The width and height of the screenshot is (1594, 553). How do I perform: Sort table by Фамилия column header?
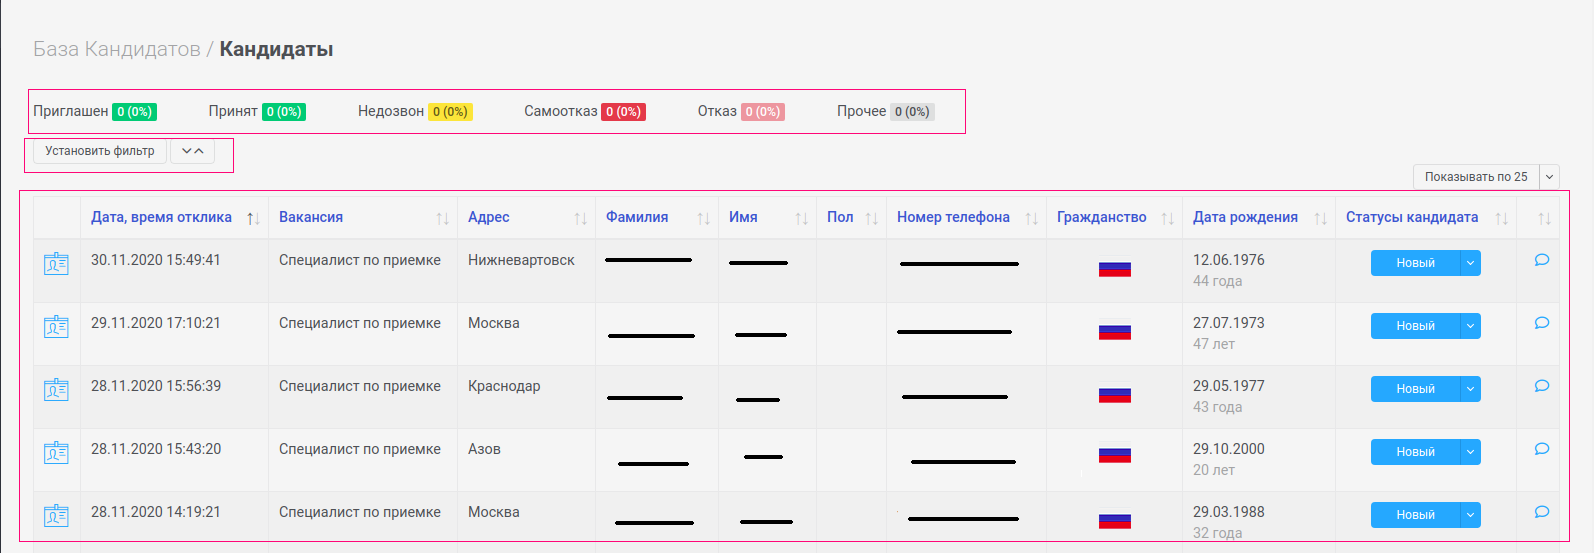pos(637,217)
